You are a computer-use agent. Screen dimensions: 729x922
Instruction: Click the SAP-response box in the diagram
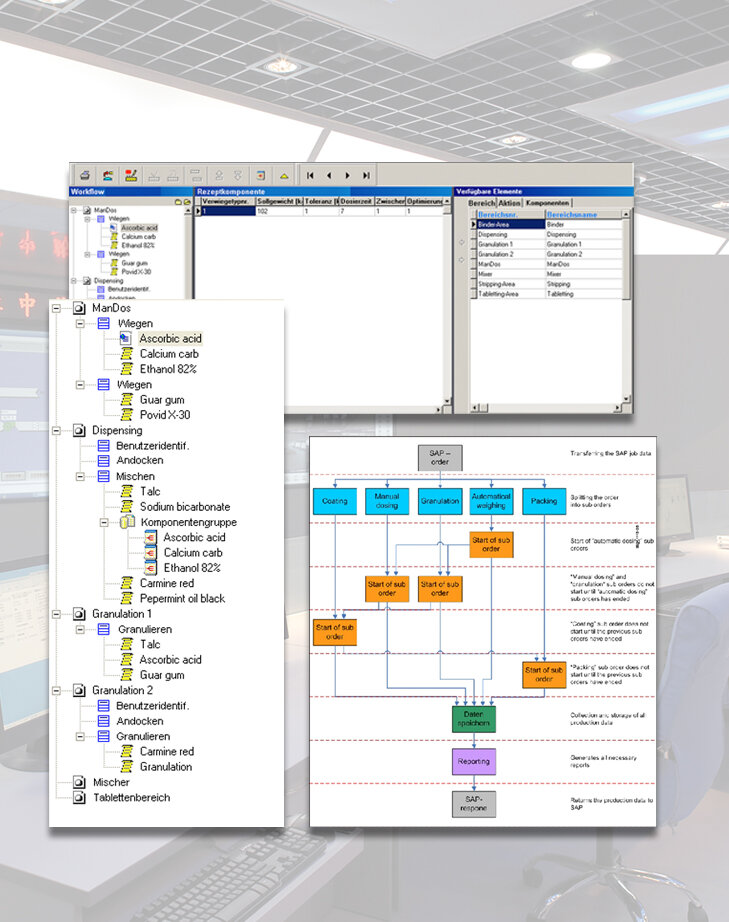pos(473,804)
